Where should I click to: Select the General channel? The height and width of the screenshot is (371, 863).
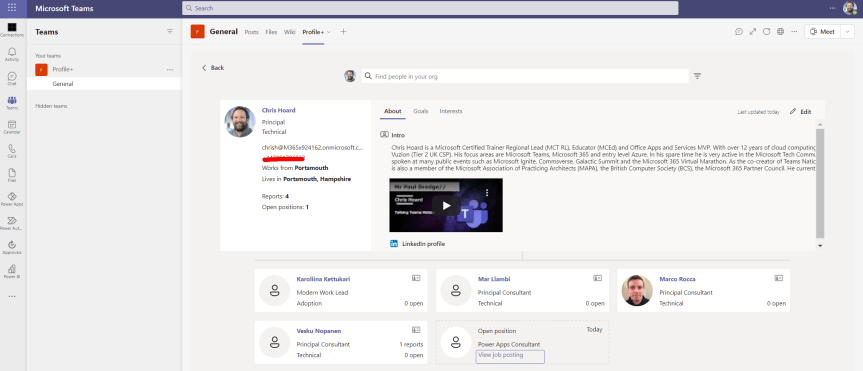coord(104,84)
